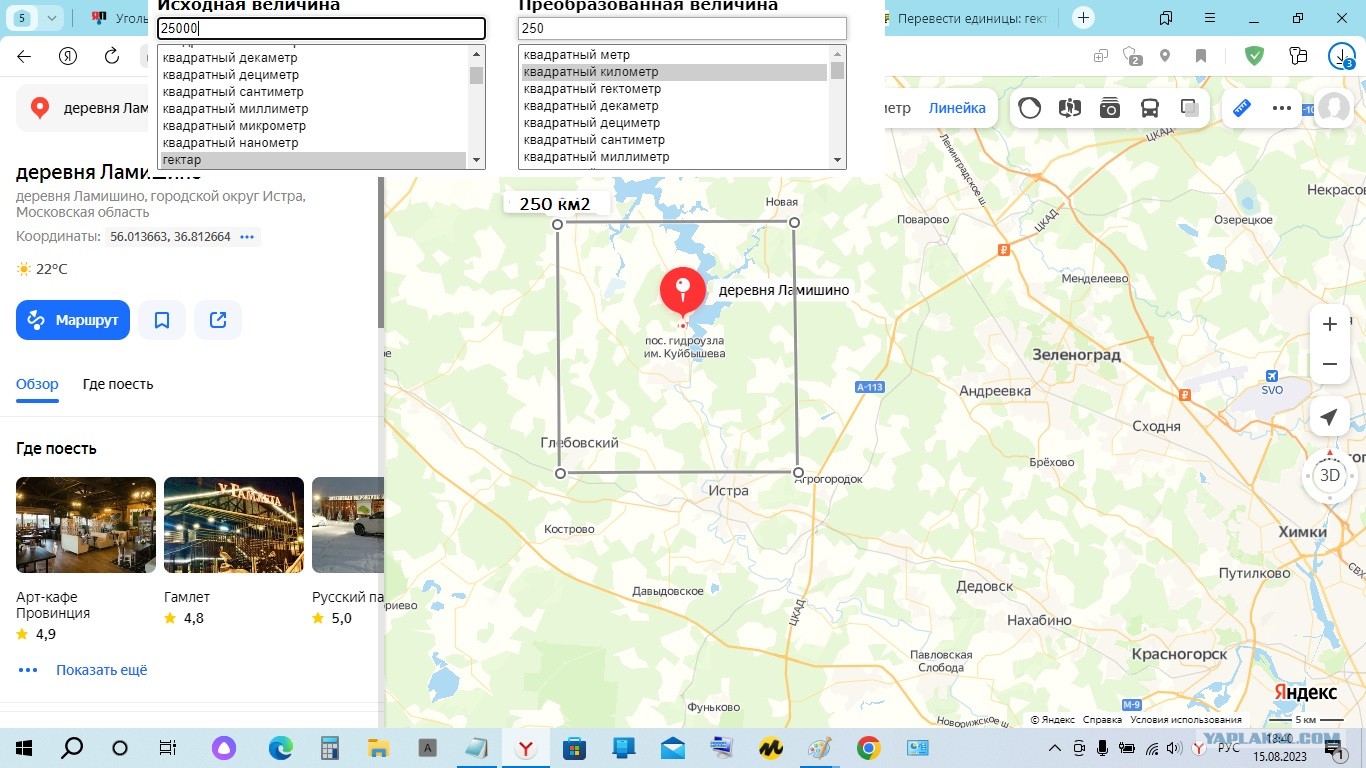Click Показать ещё link

point(101,670)
